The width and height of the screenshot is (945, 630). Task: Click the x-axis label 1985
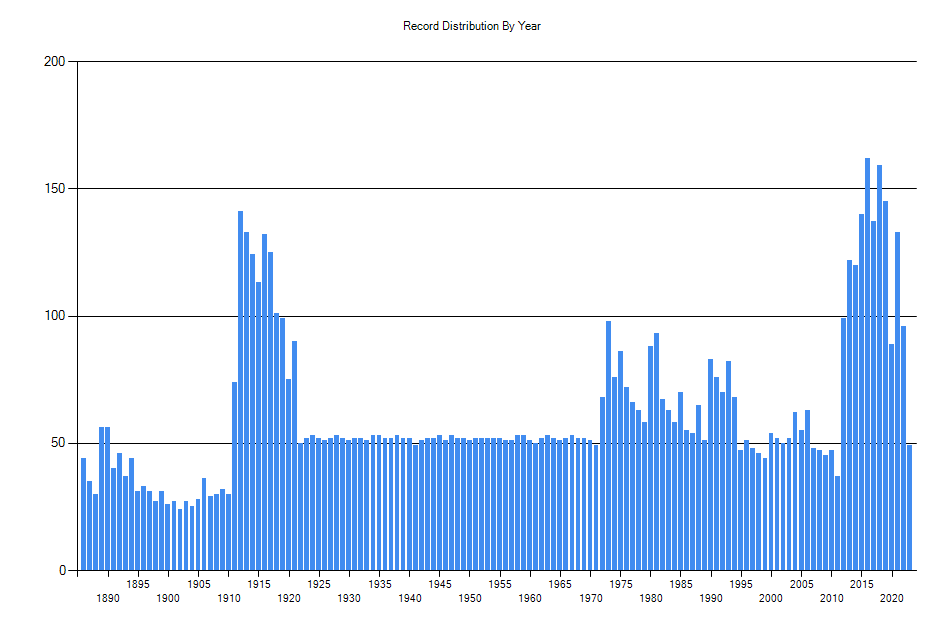[x=680, y=584]
